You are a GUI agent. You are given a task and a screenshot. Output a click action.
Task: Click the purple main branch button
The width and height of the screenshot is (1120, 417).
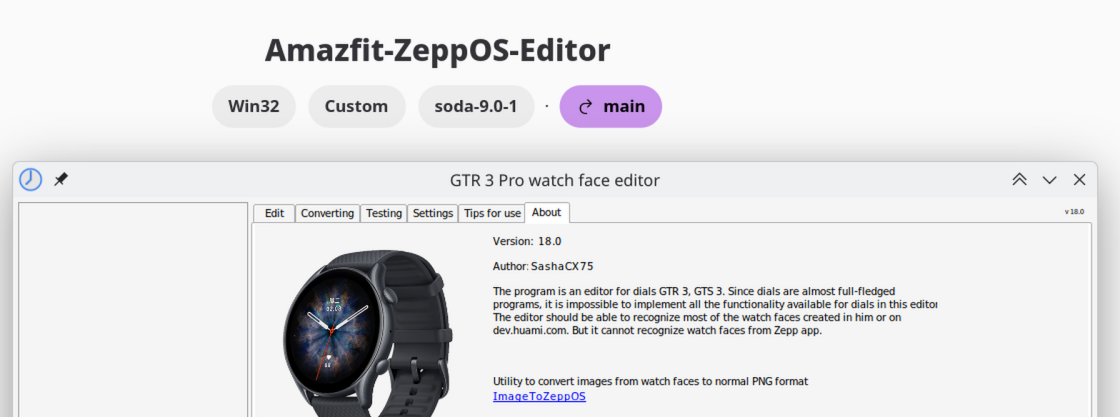[611, 106]
